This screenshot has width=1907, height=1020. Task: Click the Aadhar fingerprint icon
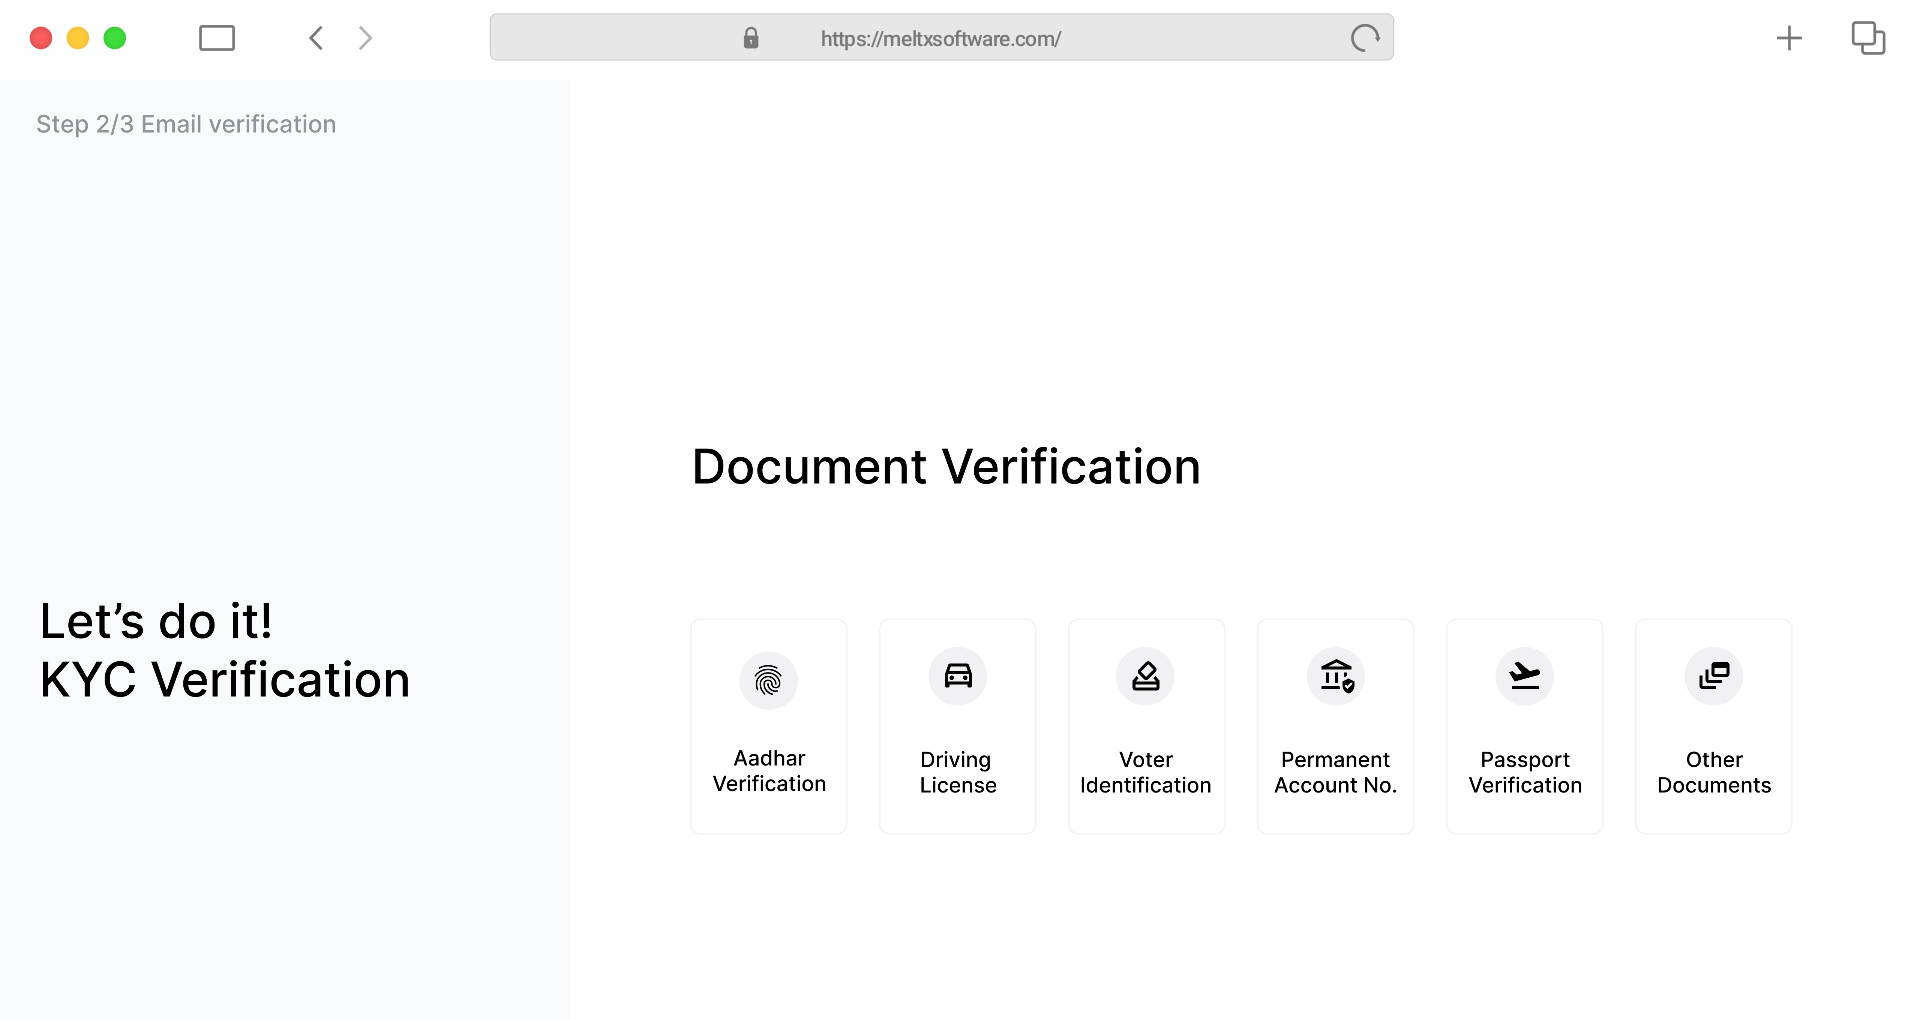tap(768, 681)
